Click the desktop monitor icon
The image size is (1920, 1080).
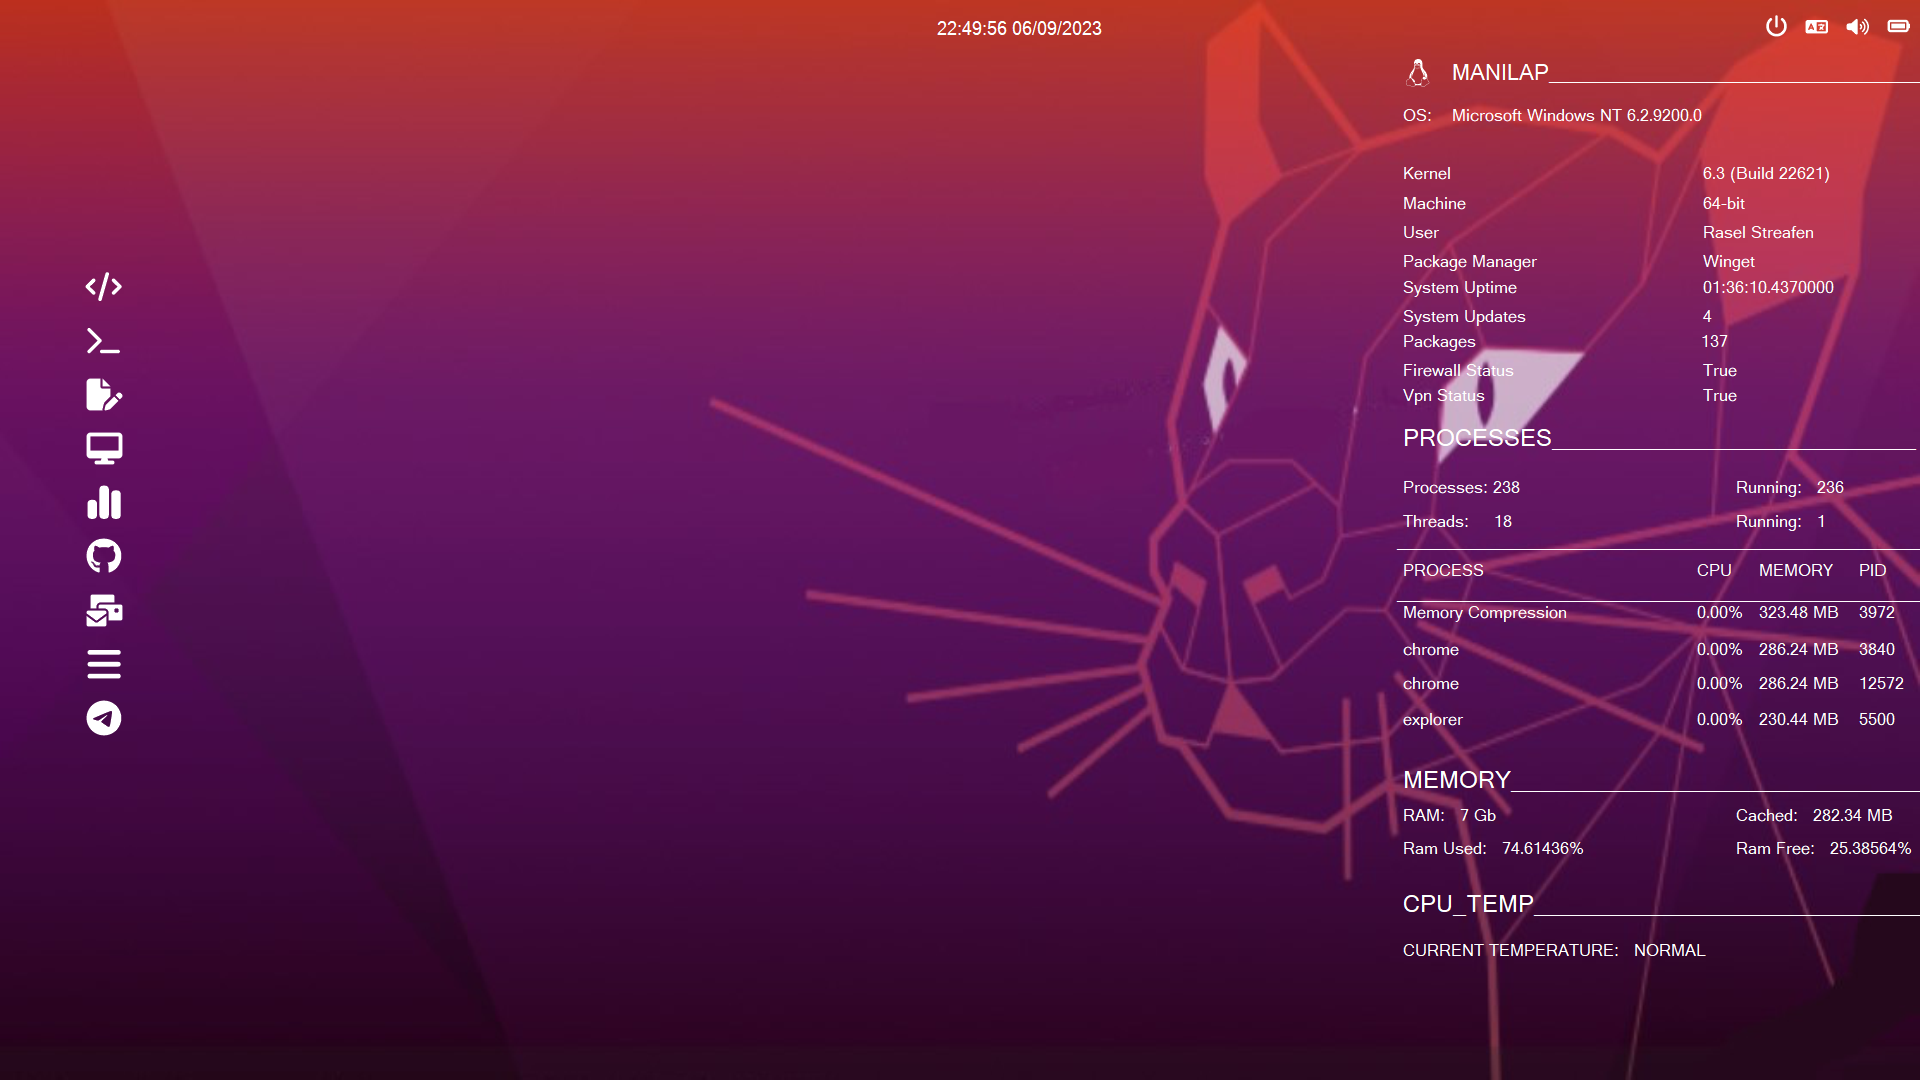(x=104, y=449)
